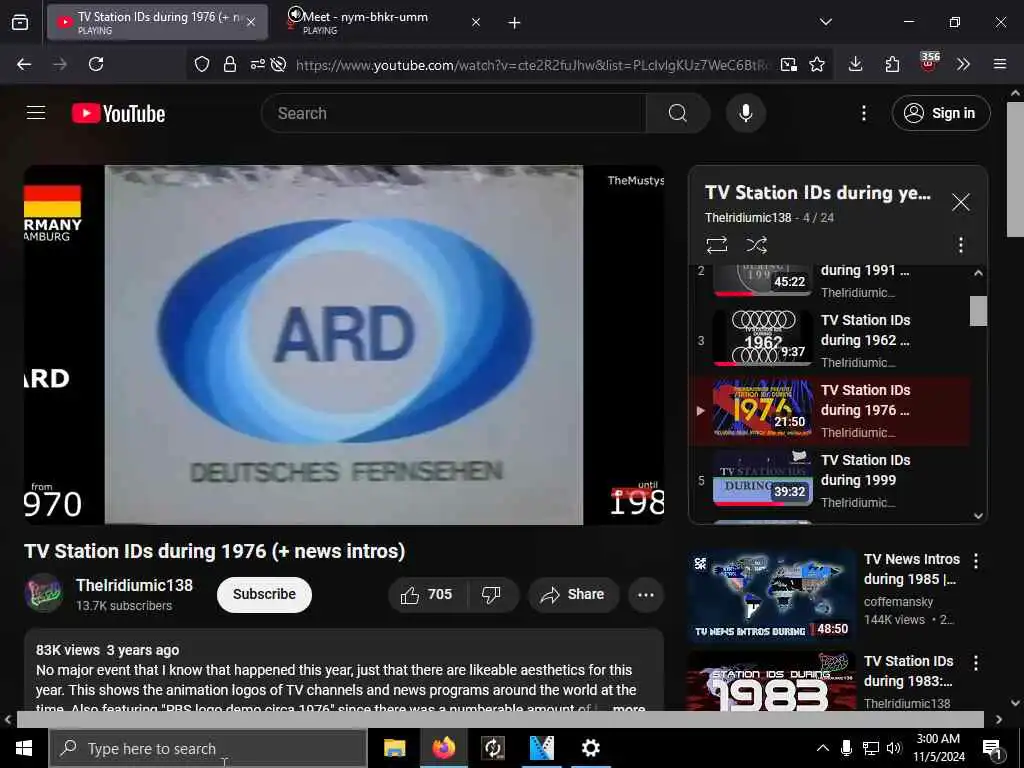Play TV Station IDs during 1962 from playlist

[829, 340]
